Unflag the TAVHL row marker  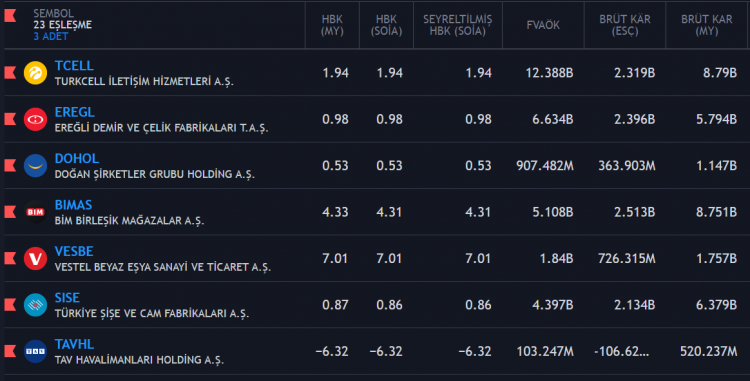pyautogui.click(x=10, y=351)
